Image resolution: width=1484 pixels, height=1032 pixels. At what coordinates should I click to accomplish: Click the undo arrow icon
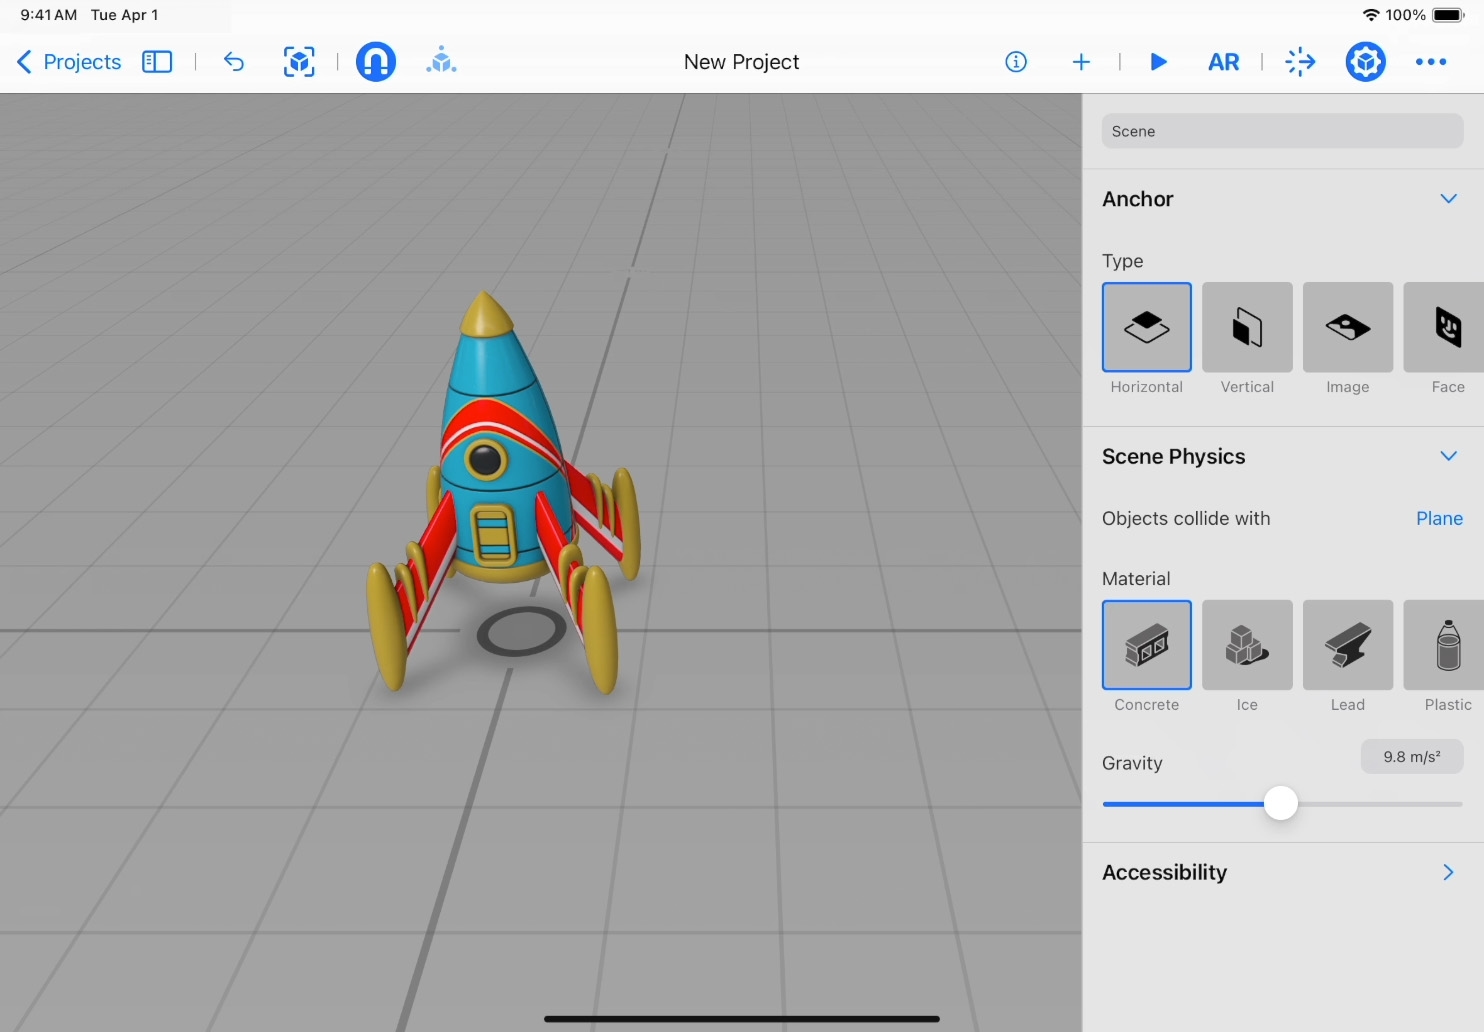pyautogui.click(x=234, y=62)
